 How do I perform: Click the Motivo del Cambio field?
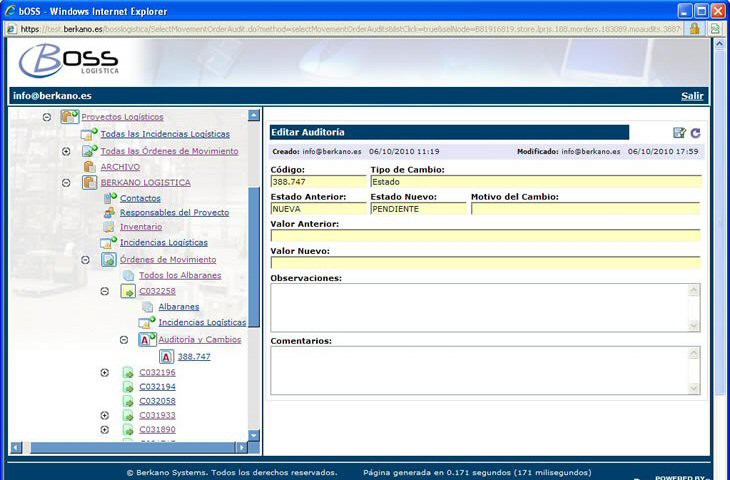pyautogui.click(x=585, y=210)
